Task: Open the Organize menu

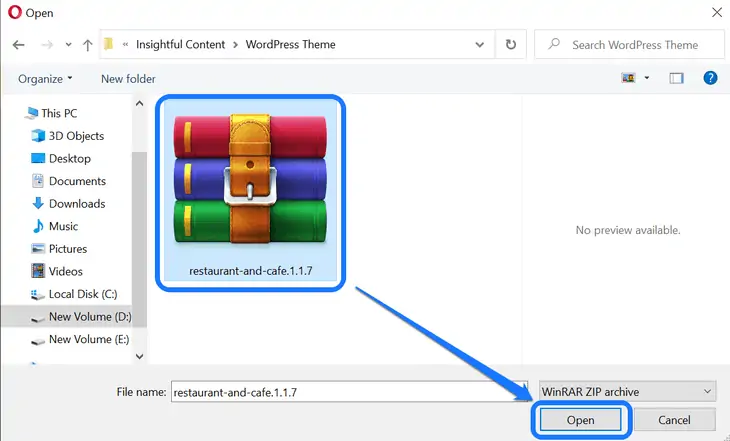Action: coord(45,79)
